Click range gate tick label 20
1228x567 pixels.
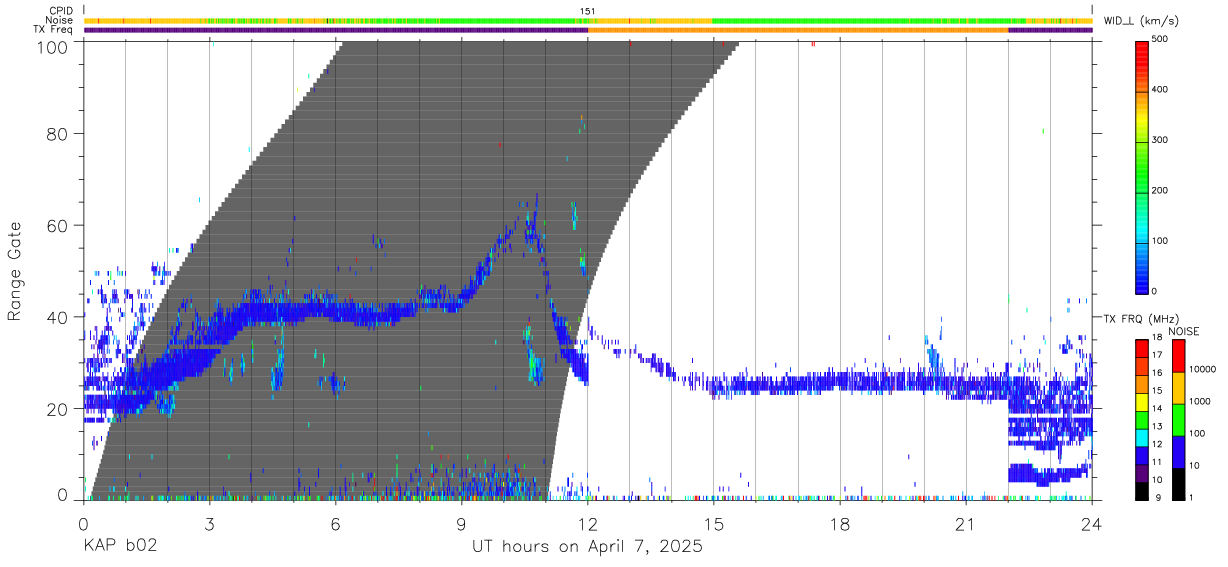[x=58, y=409]
